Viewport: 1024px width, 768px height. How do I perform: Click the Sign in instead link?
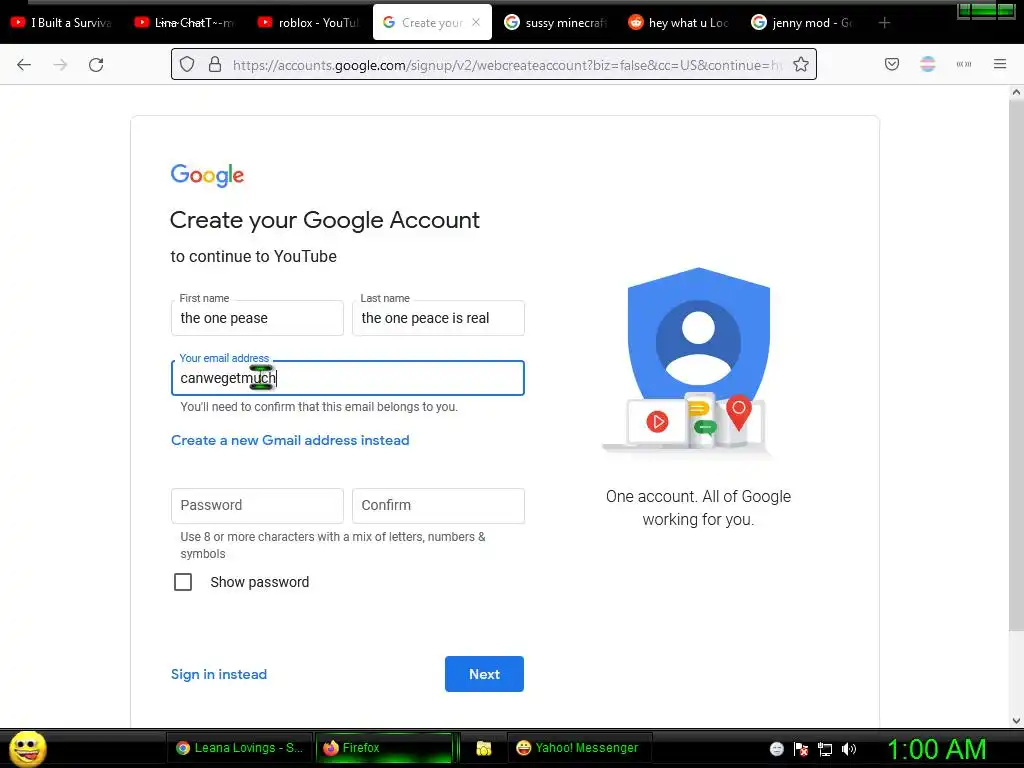tap(219, 674)
